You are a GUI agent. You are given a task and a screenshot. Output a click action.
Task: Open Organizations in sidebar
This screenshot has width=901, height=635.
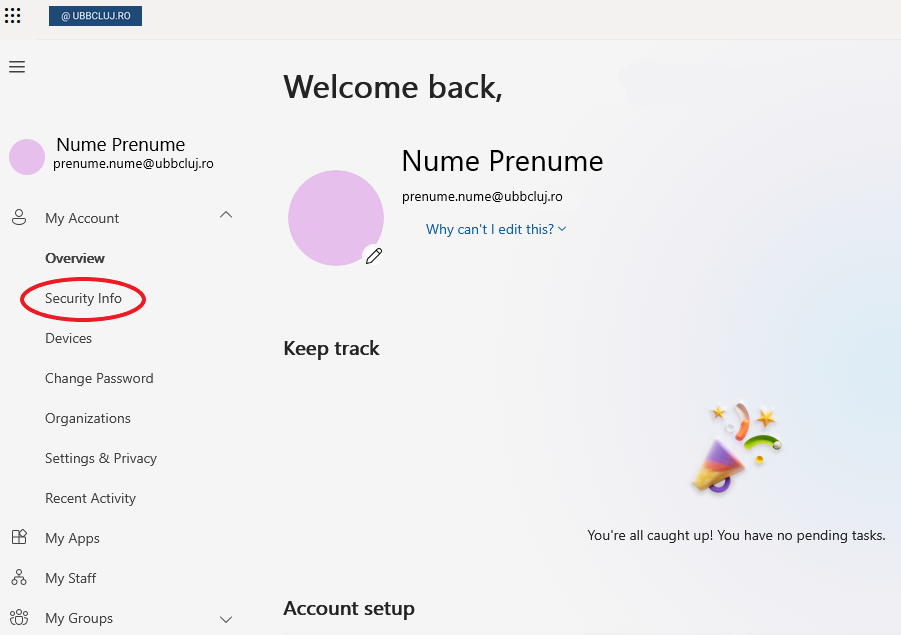[x=88, y=418]
